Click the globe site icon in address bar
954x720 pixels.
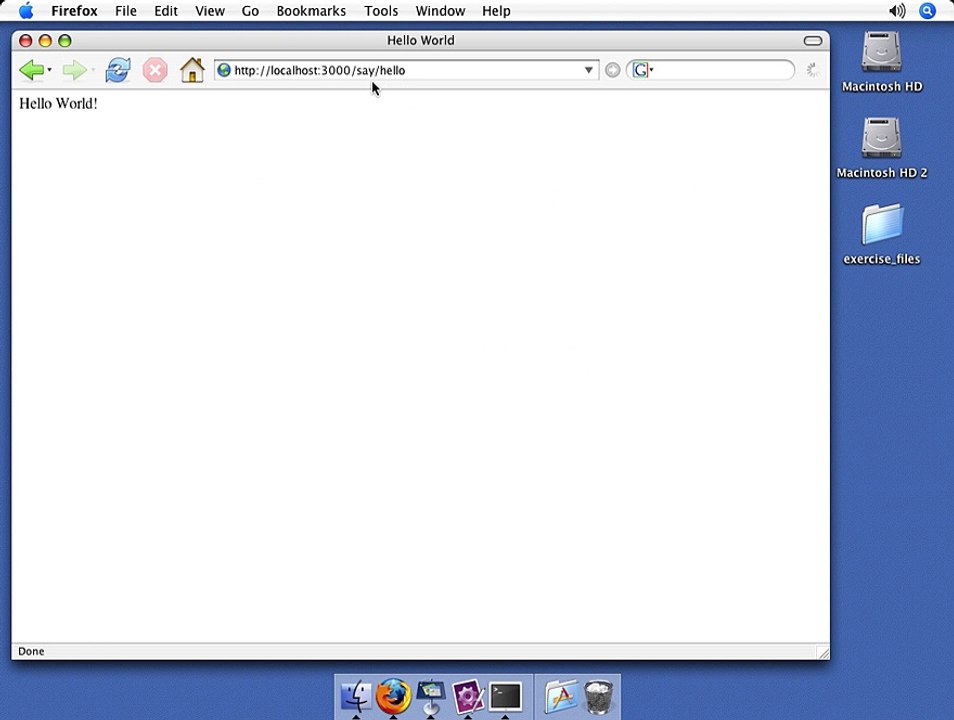click(x=224, y=70)
